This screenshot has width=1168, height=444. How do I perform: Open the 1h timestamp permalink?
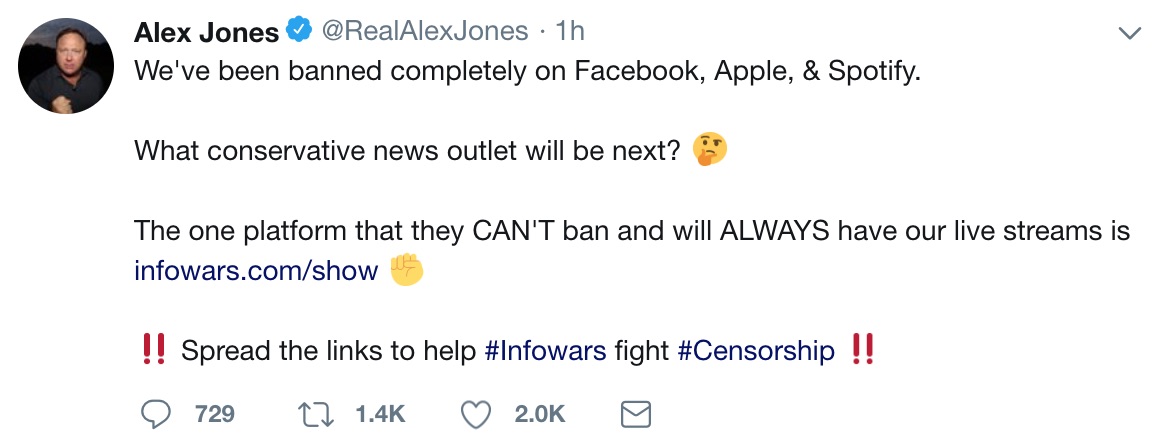pos(571,31)
